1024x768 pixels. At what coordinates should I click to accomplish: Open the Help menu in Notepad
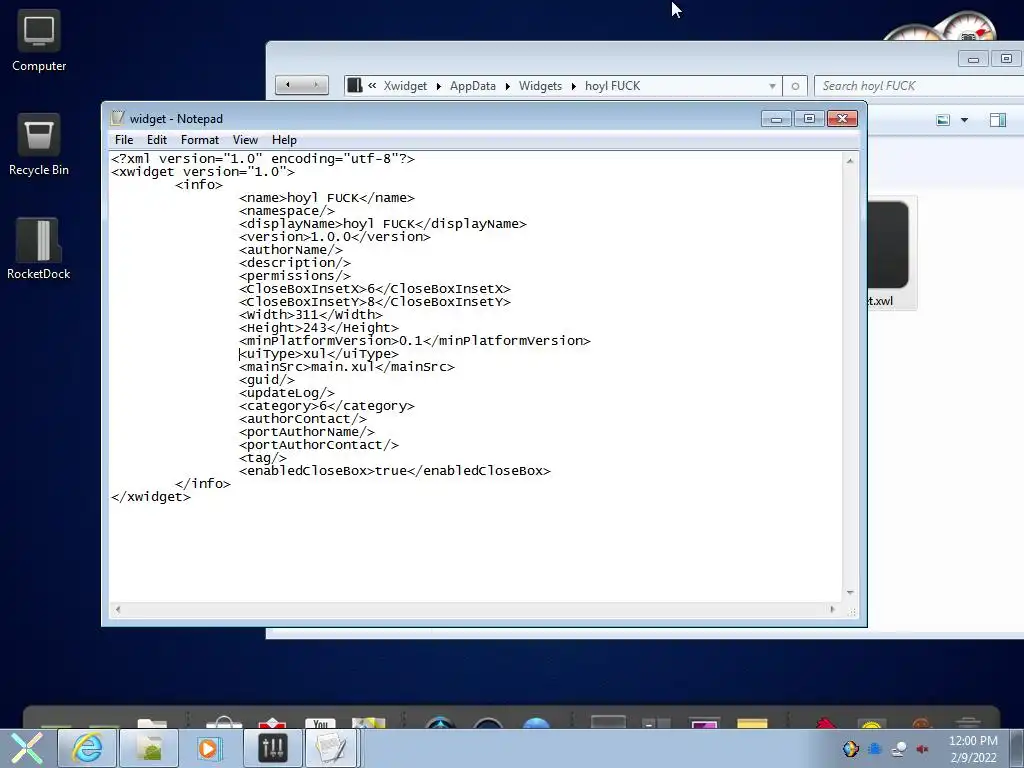coord(284,140)
